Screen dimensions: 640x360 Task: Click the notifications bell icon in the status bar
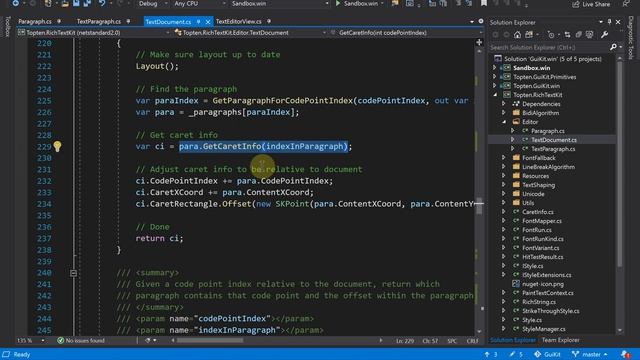click(626, 354)
